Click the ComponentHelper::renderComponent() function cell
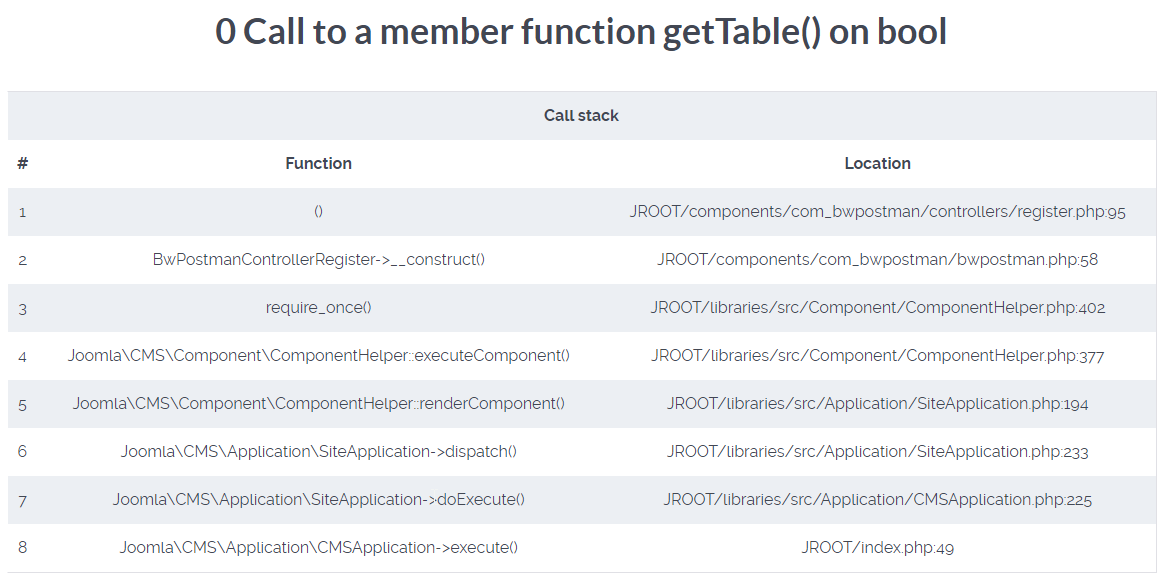The height and width of the screenshot is (581, 1164). 318,404
